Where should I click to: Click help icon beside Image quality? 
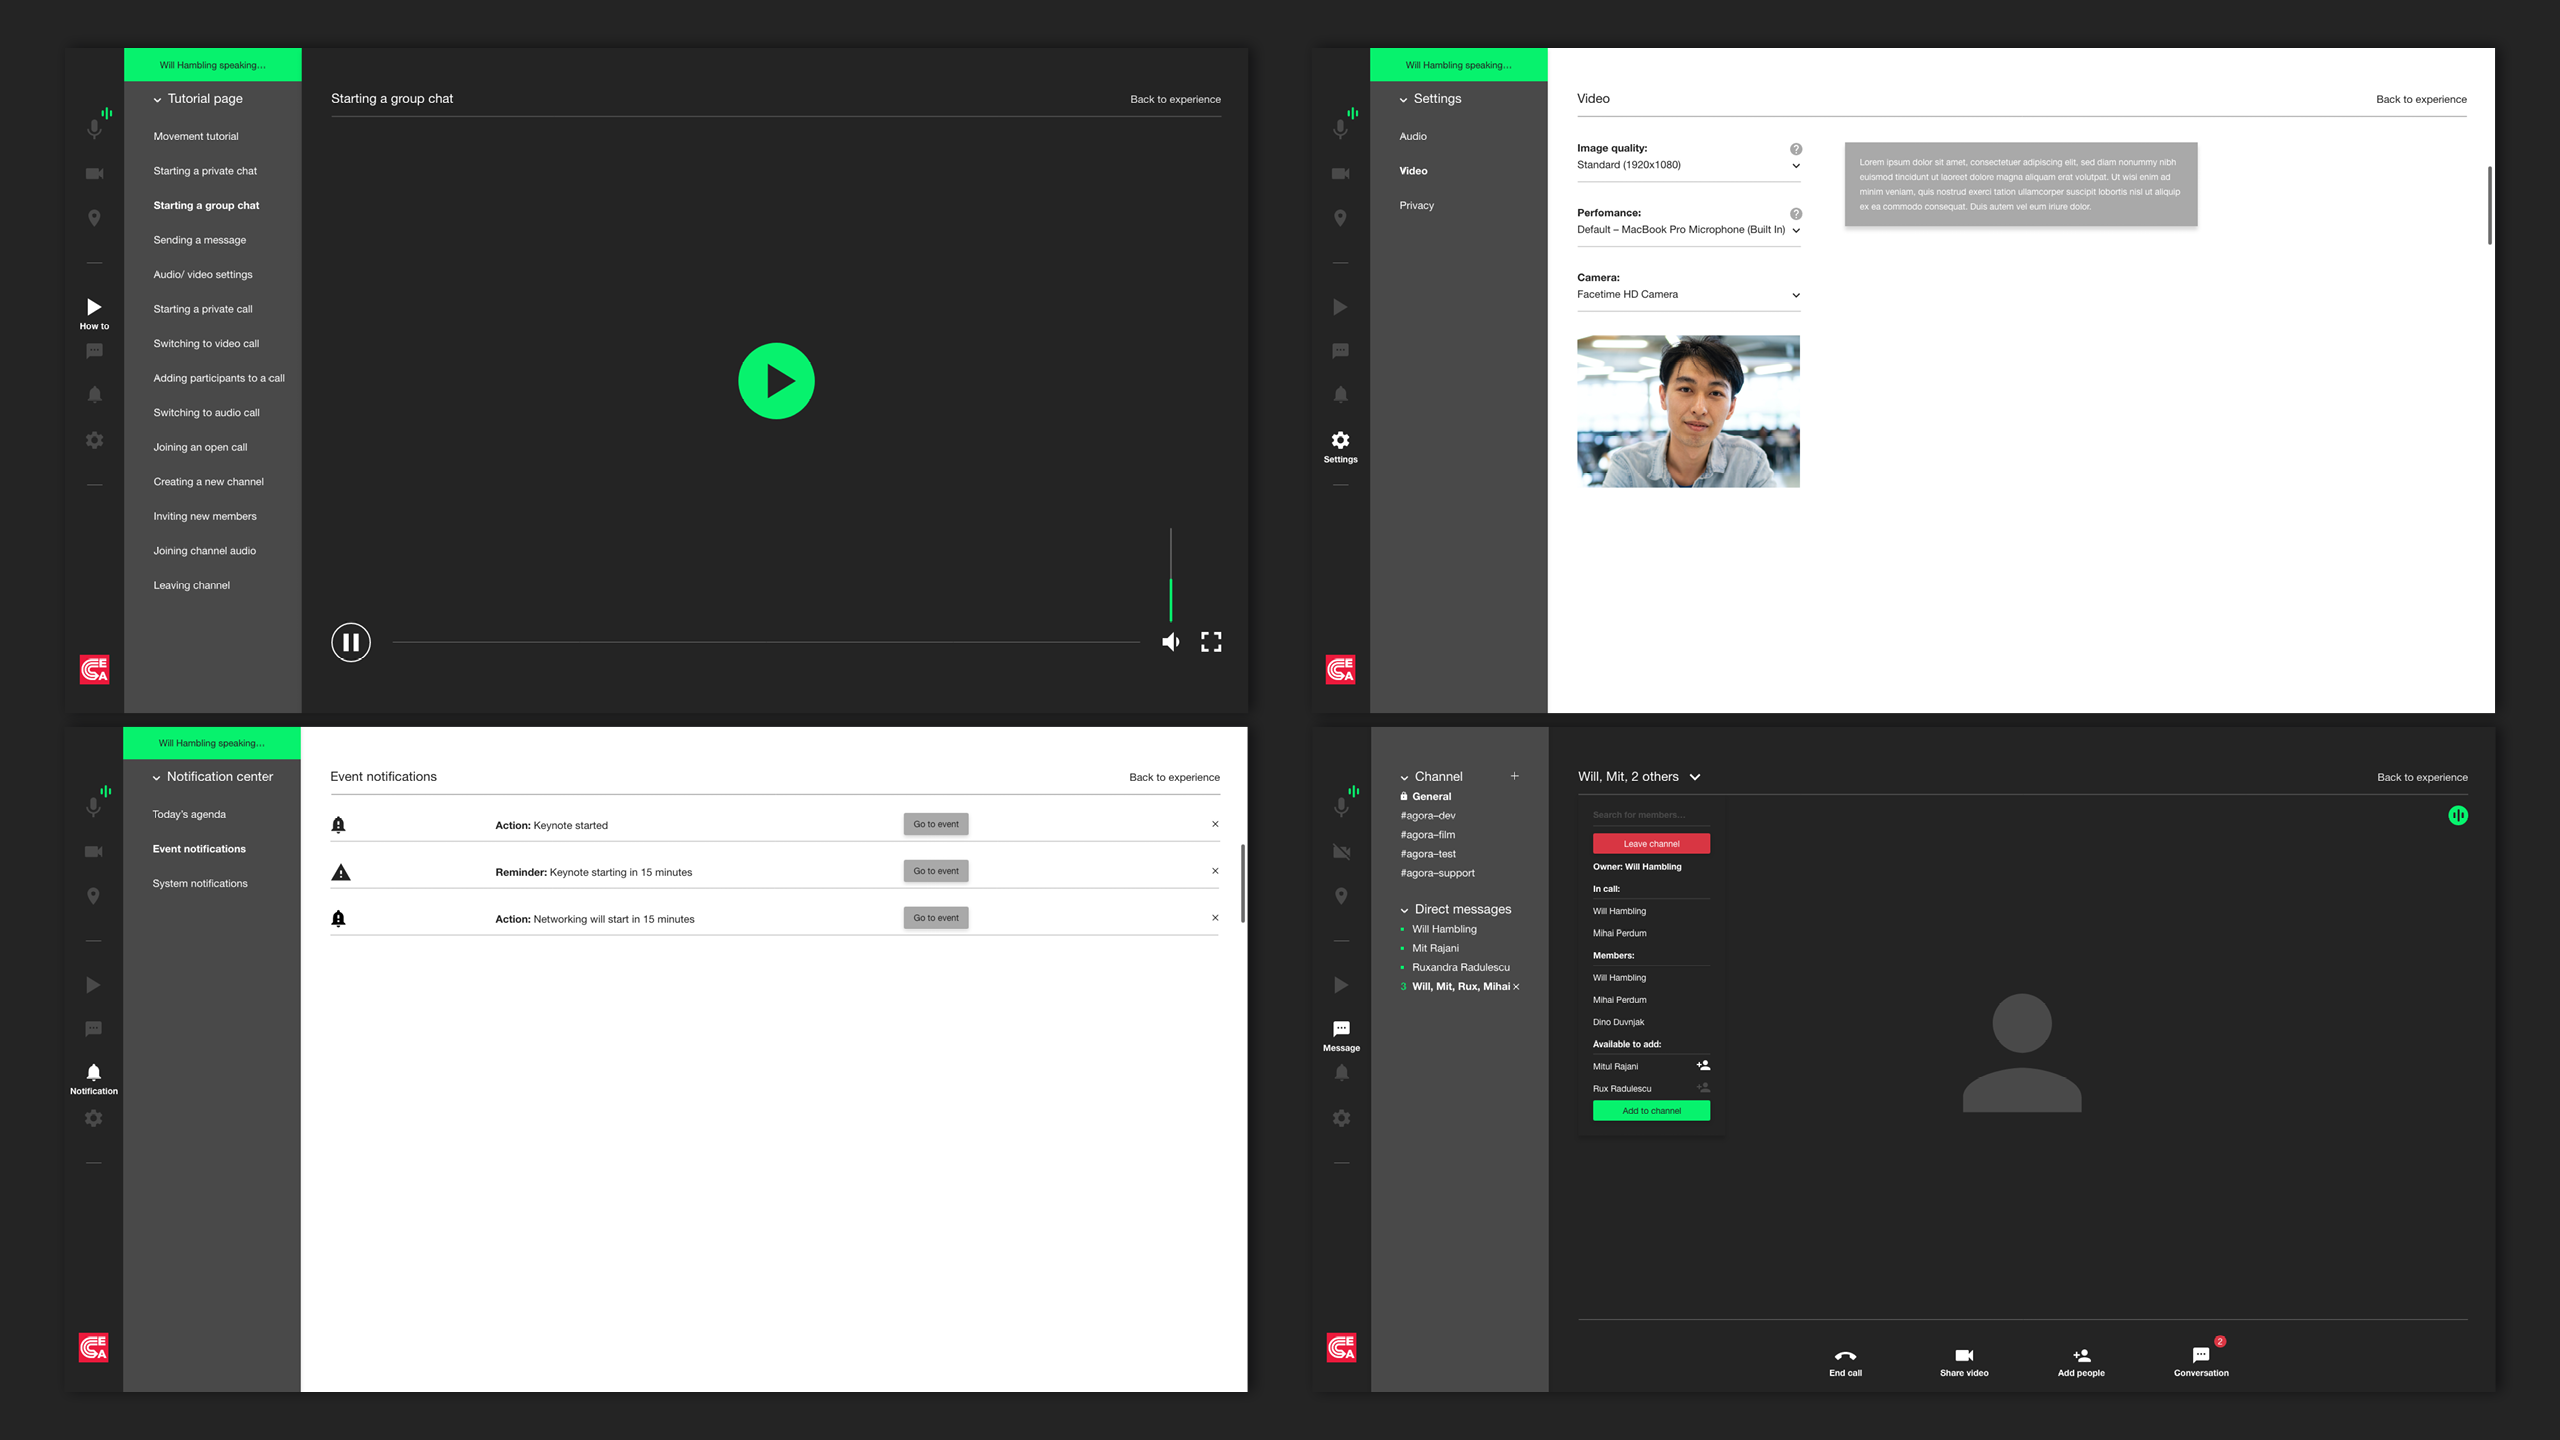[x=1796, y=149]
